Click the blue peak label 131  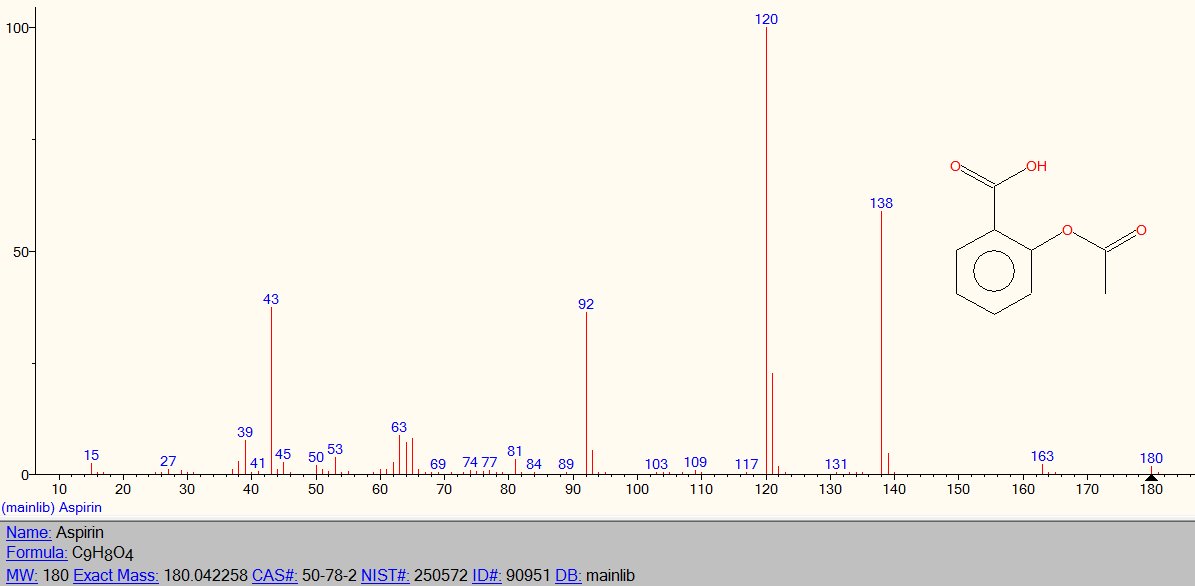[836, 464]
